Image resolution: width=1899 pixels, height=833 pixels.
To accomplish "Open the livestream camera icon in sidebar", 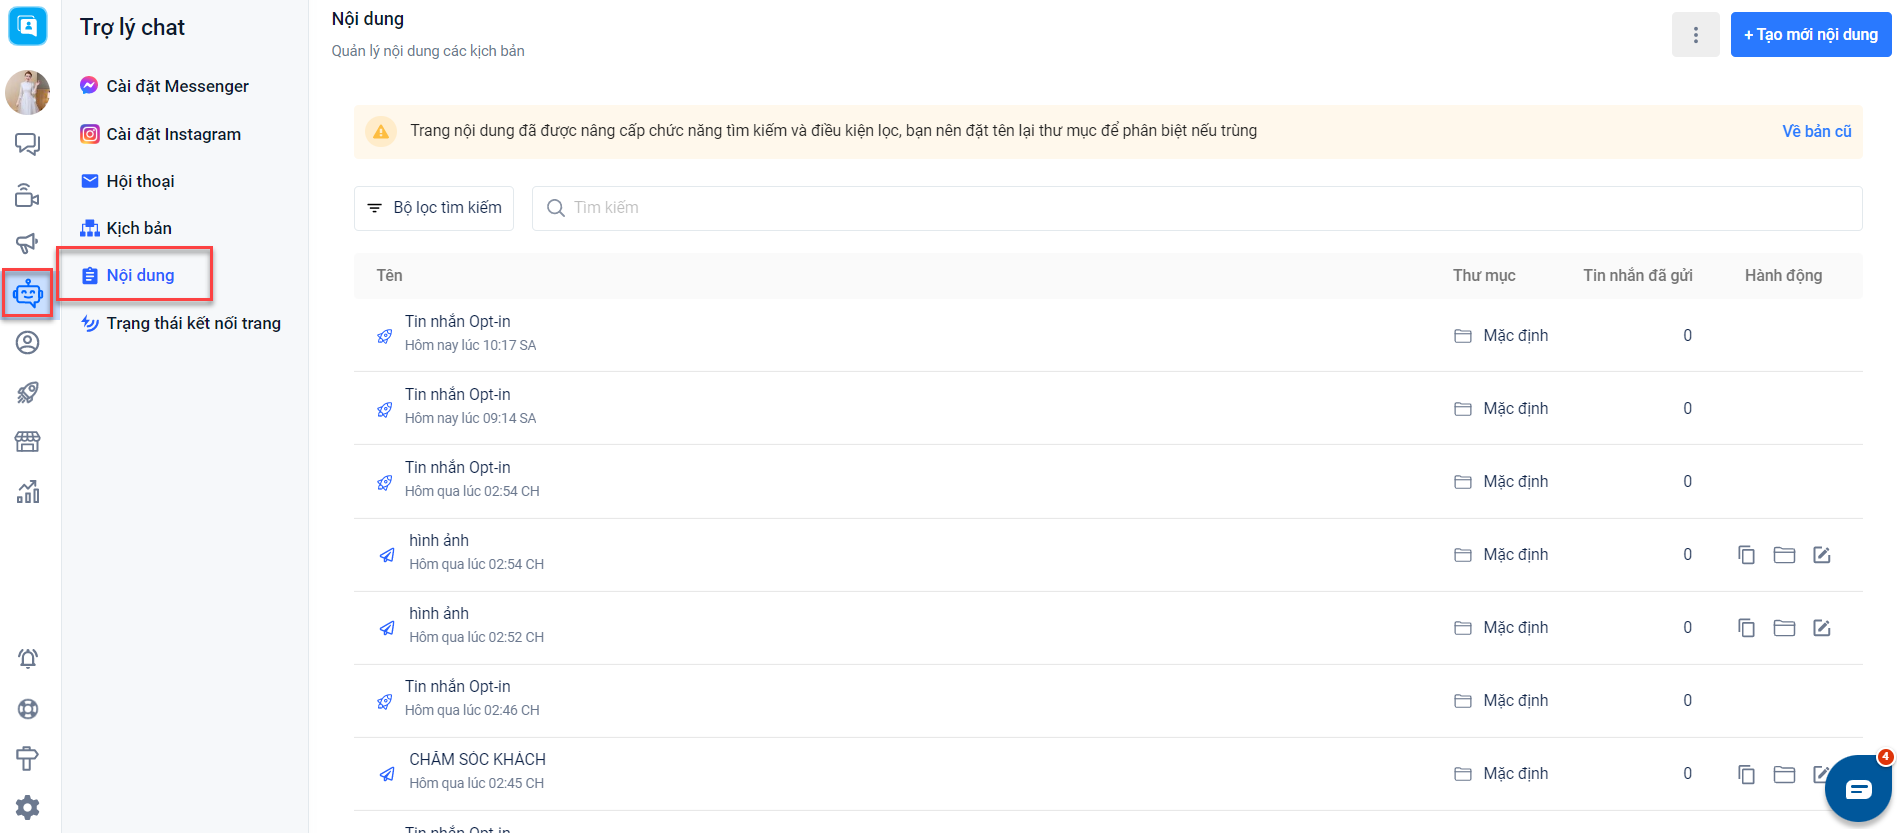I will [27, 195].
